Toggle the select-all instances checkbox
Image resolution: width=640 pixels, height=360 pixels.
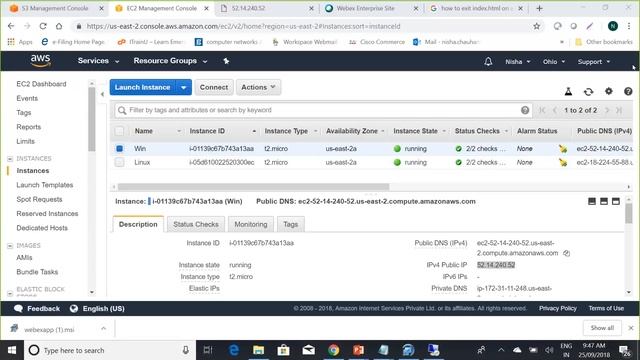pos(119,131)
